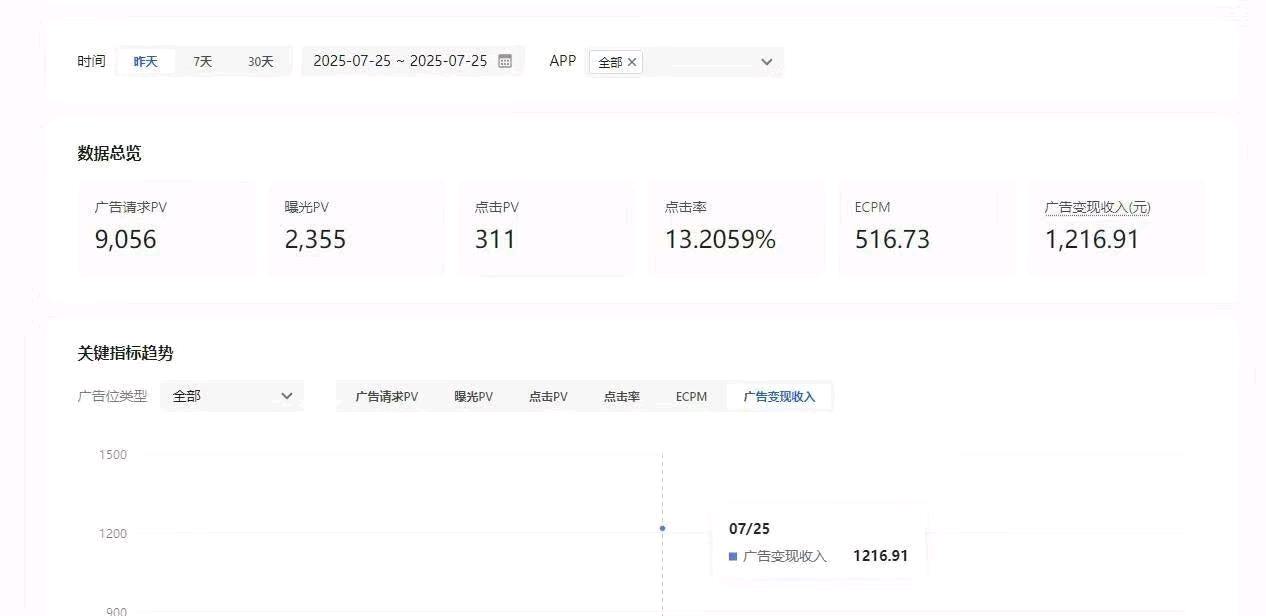The image size is (1266, 616).
Task: Click the chart data point for 07/25
Action: [x=662, y=528]
